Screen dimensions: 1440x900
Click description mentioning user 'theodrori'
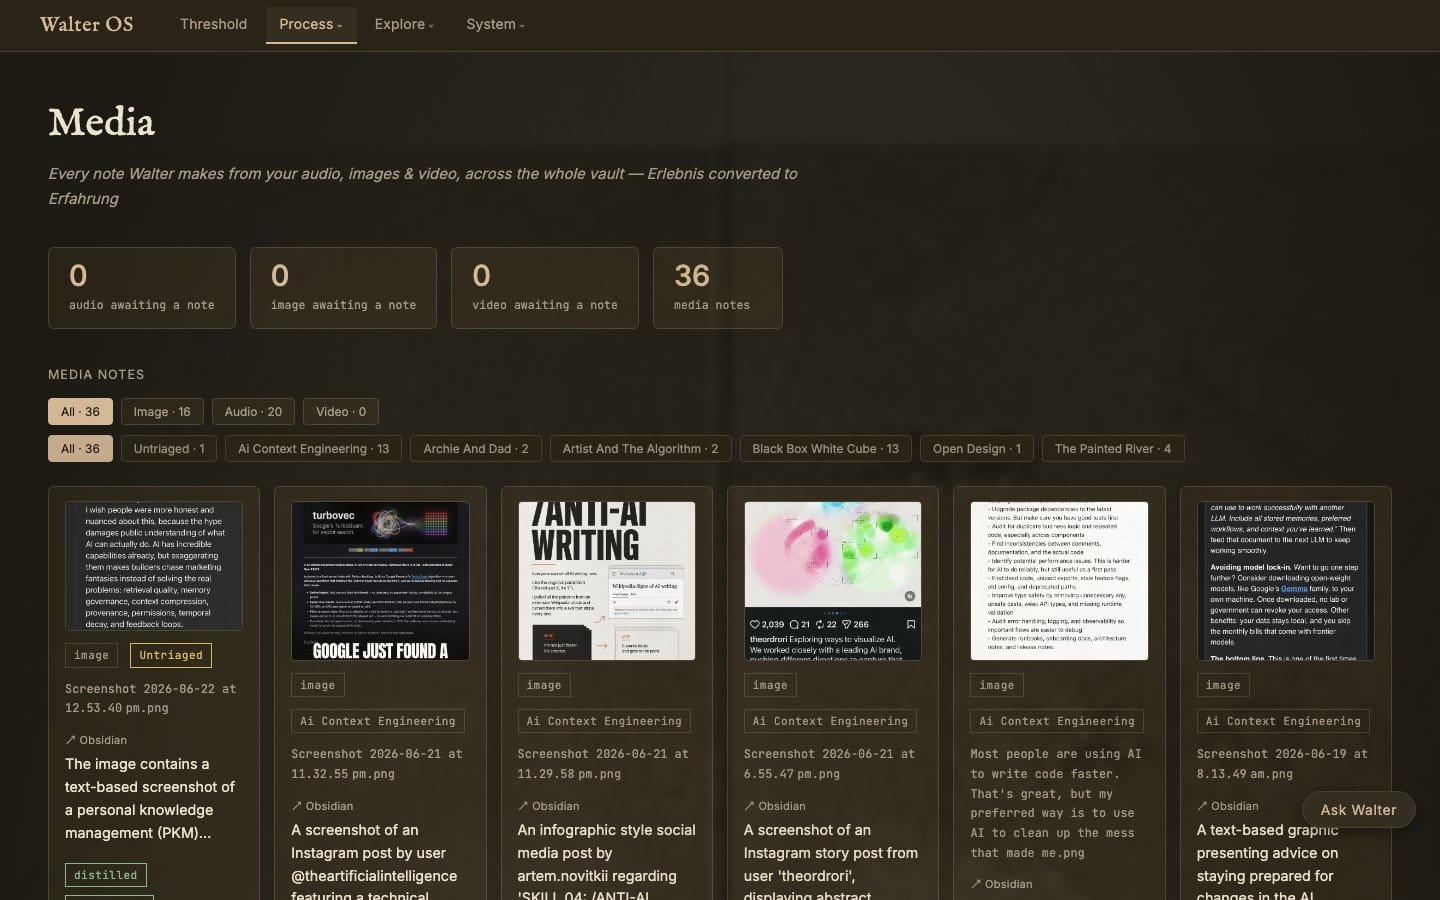831,862
